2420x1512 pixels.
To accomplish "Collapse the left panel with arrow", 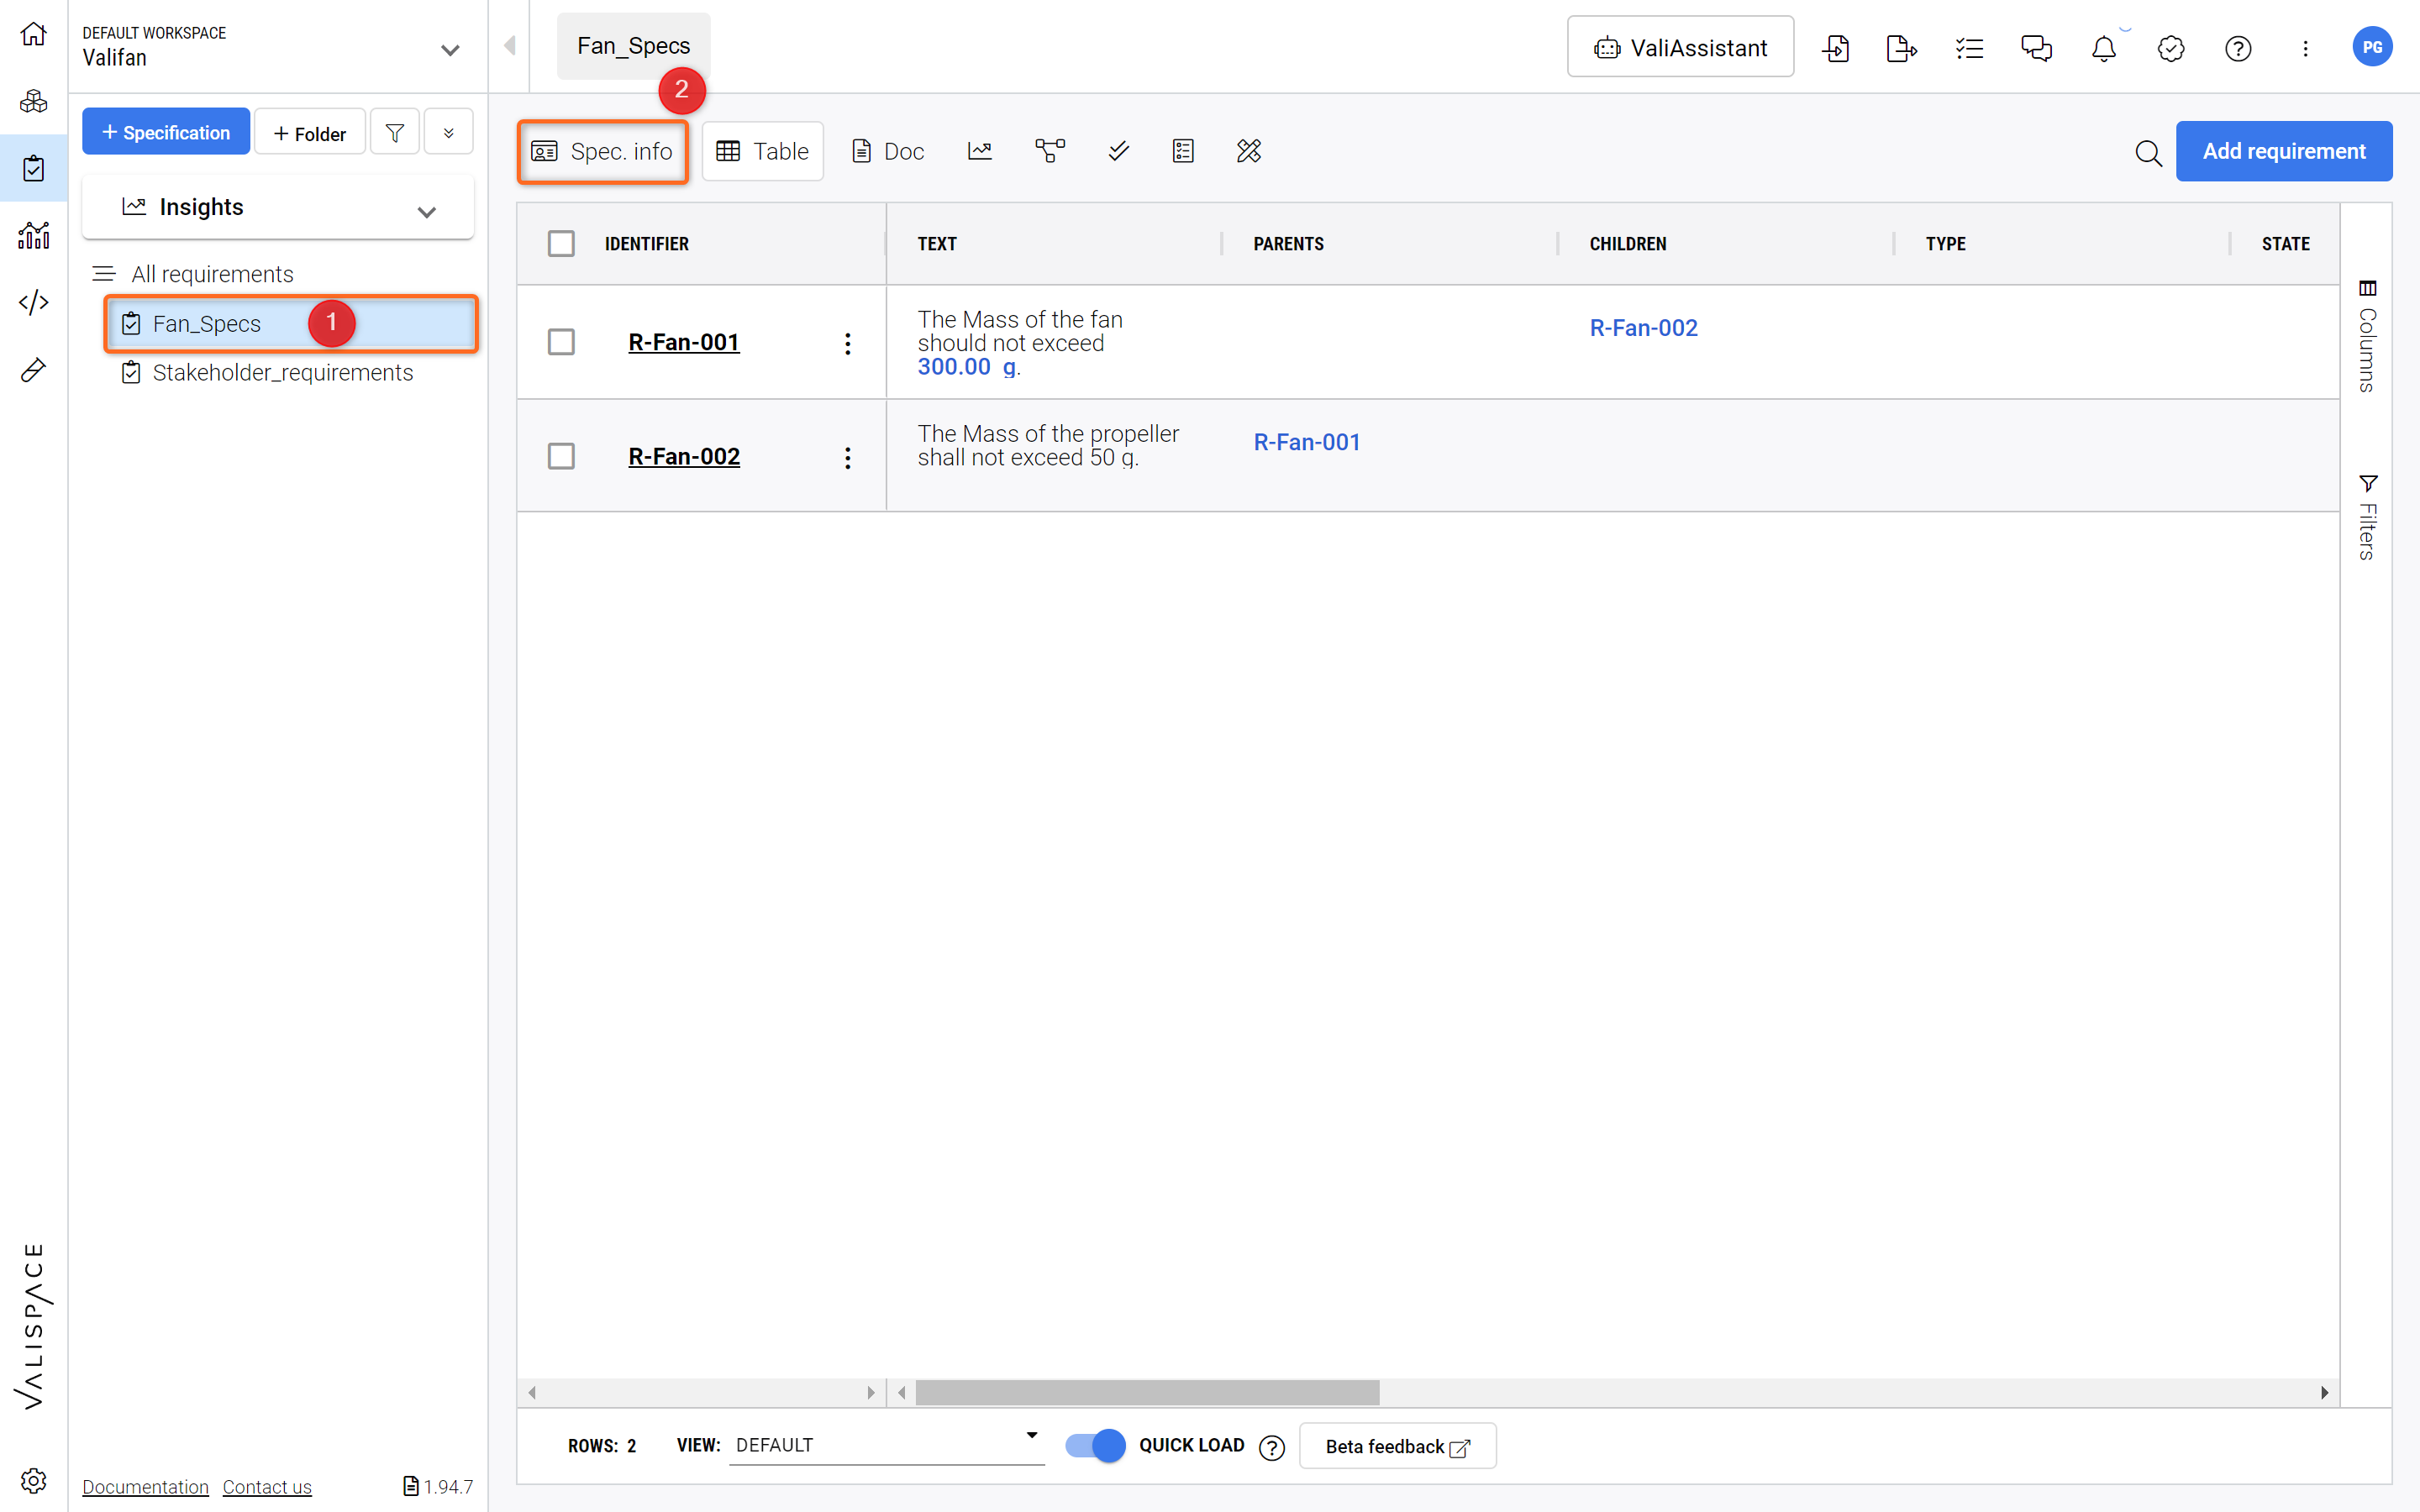I will coord(510,46).
